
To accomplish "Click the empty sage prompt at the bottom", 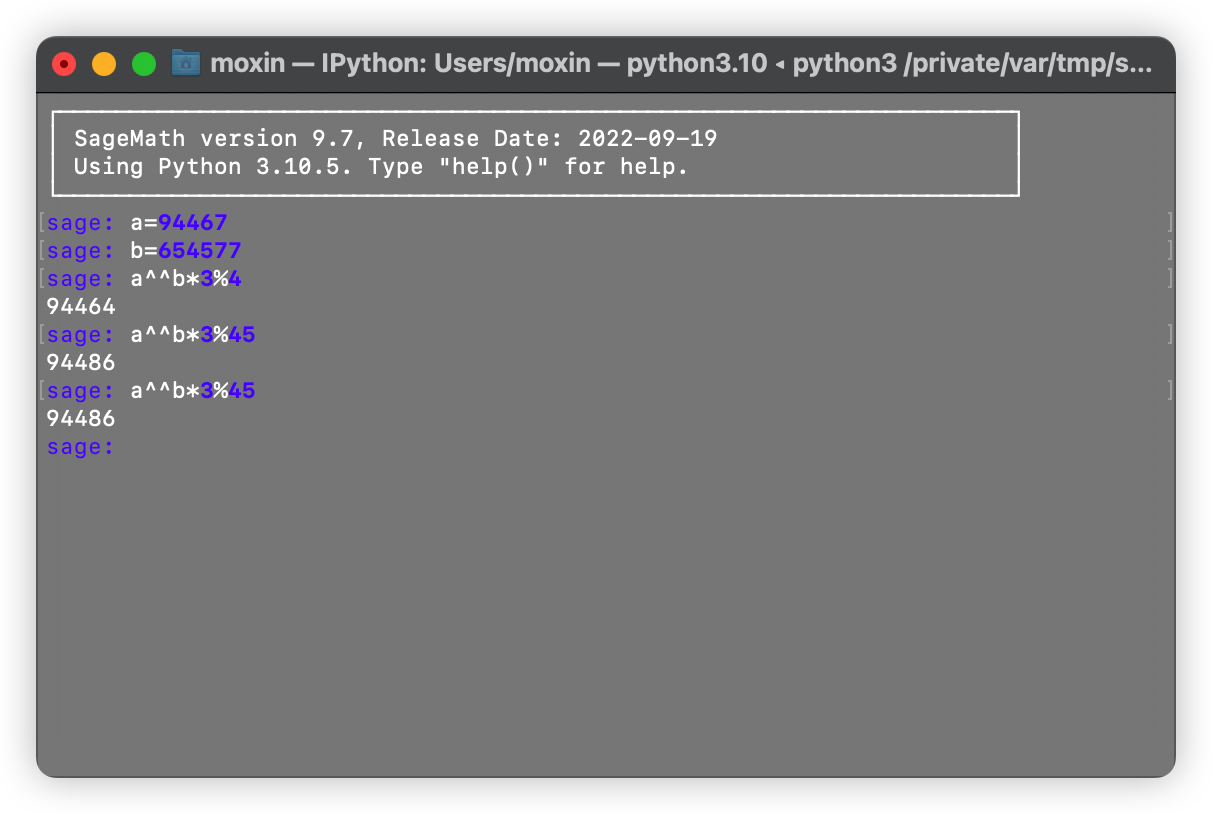I will pyautogui.click(x=78, y=446).
